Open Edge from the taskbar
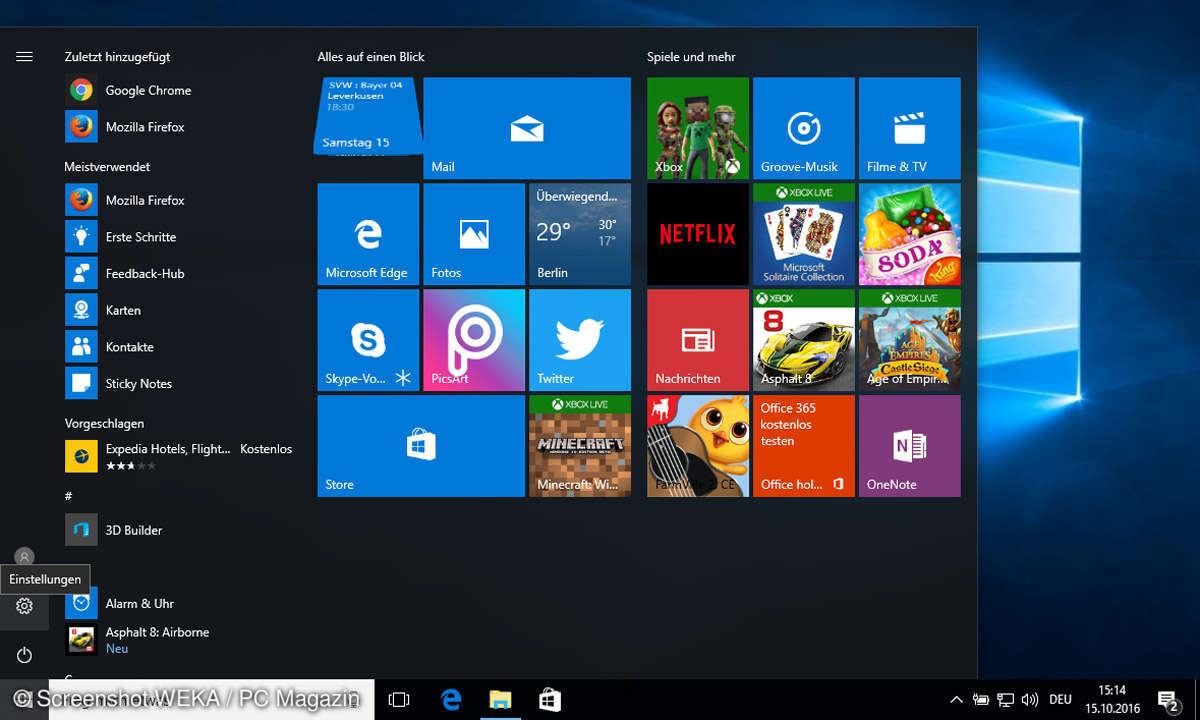The width and height of the screenshot is (1200, 720). coord(450,700)
